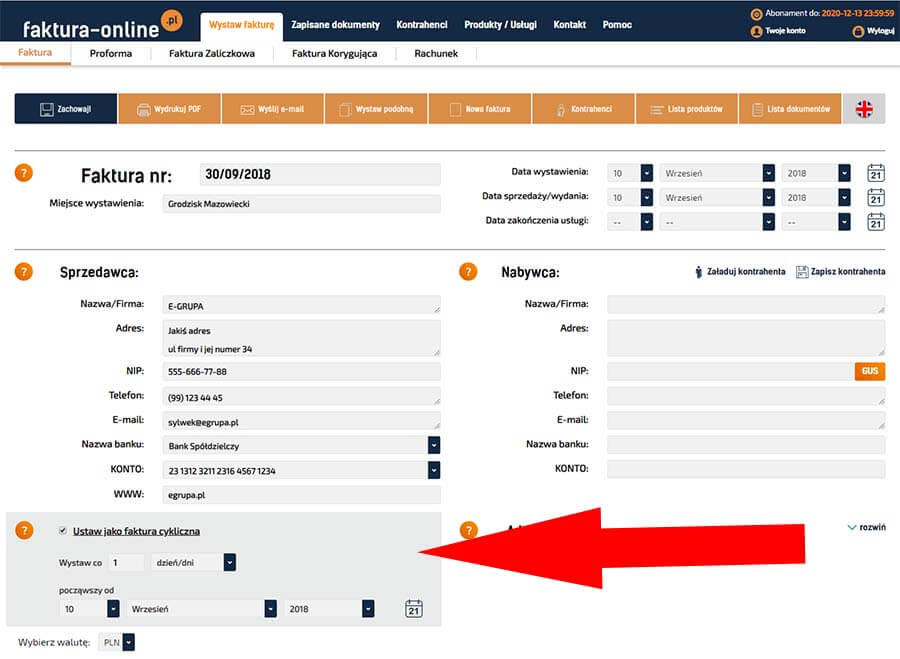Screen dimensions: 900x659
Task: Open Twoje konto link
Action: click(x=778, y=31)
